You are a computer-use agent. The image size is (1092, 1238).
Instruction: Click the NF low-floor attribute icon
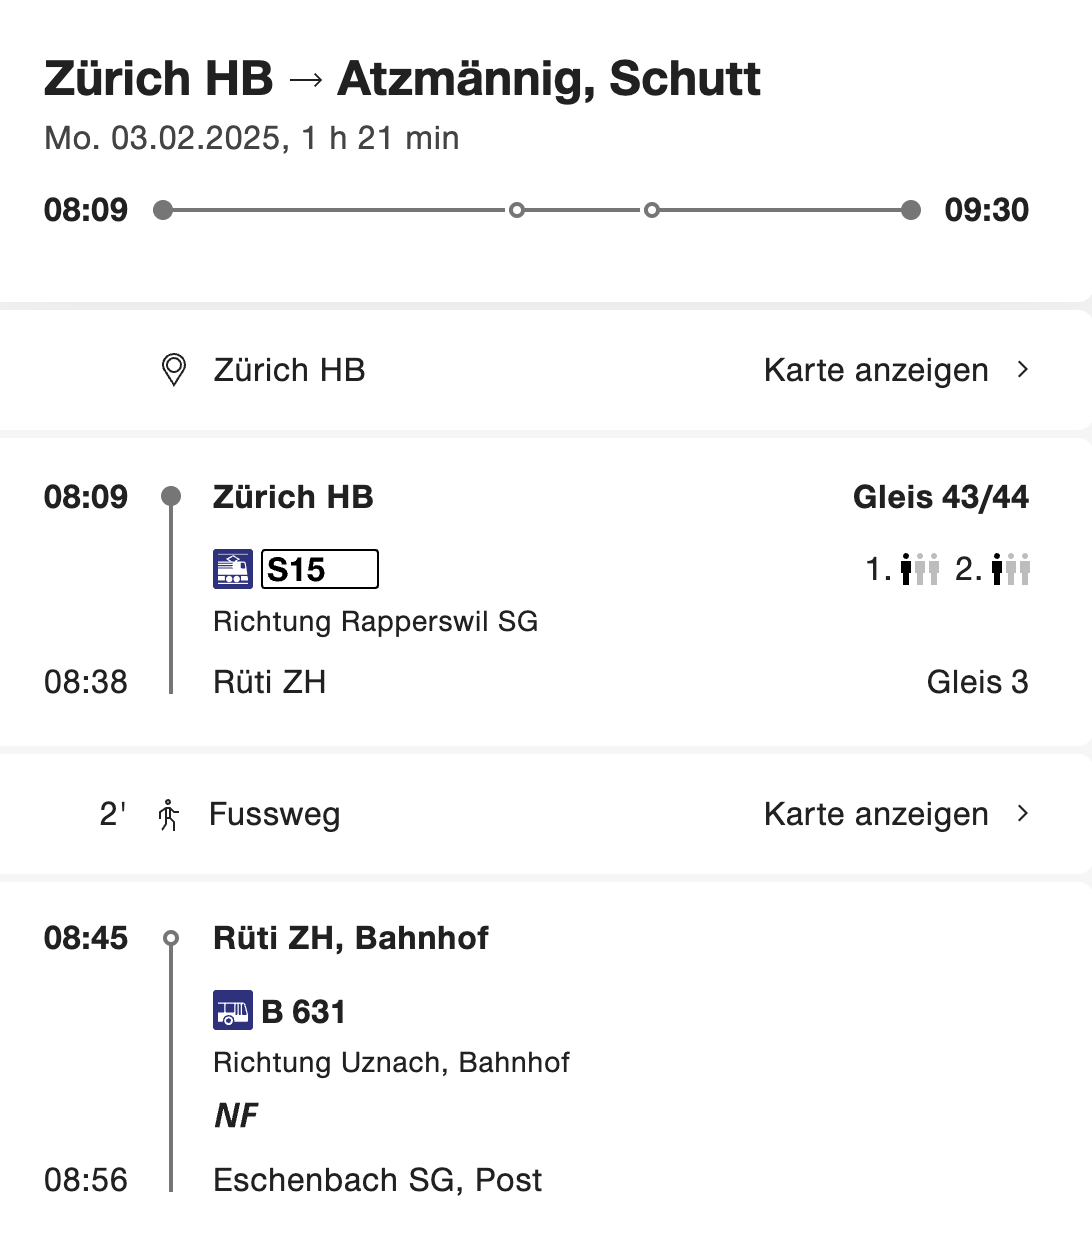coord(236,1115)
